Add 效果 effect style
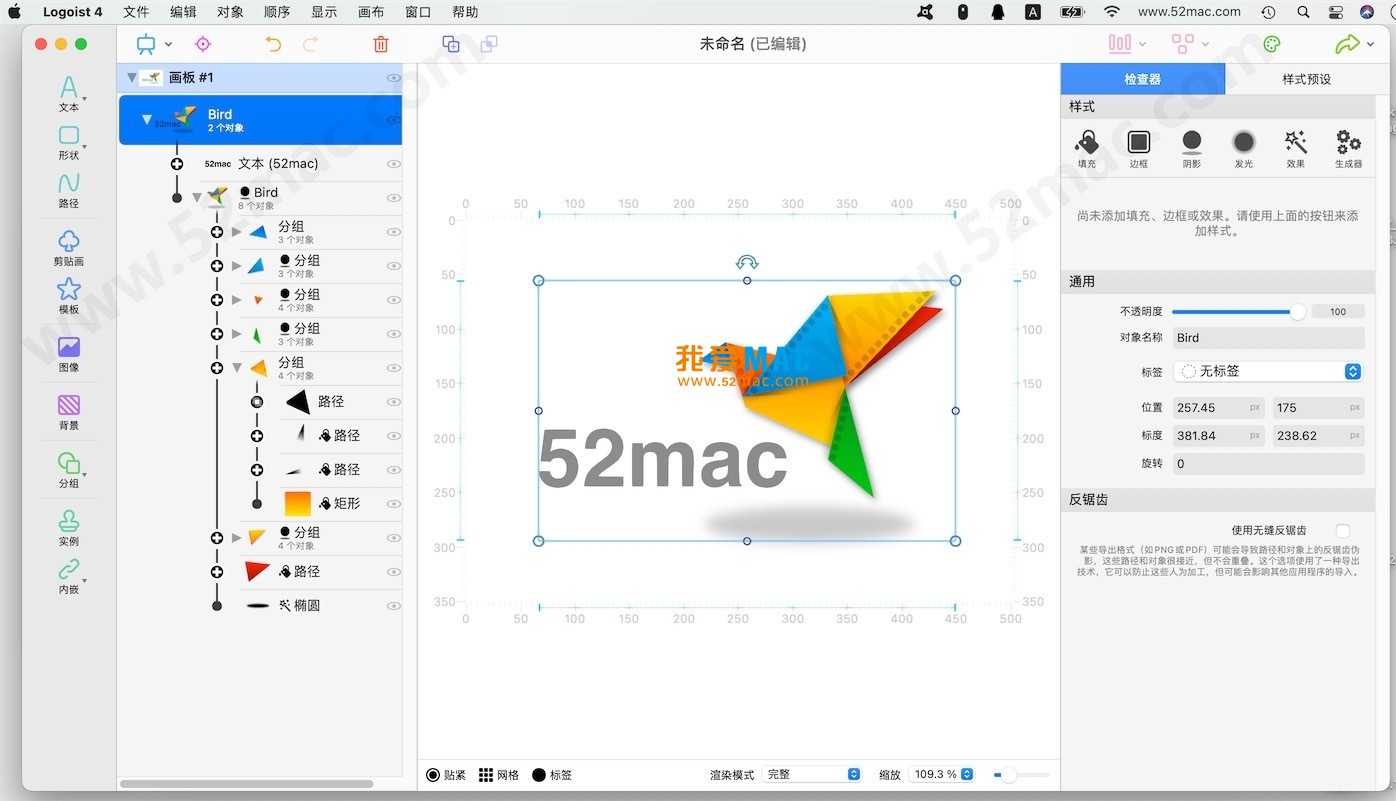 click(1296, 148)
